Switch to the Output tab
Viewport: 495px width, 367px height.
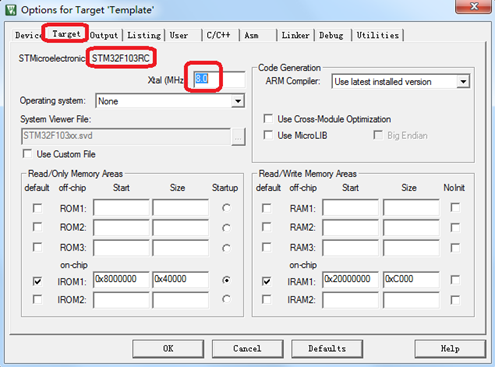click(x=104, y=35)
